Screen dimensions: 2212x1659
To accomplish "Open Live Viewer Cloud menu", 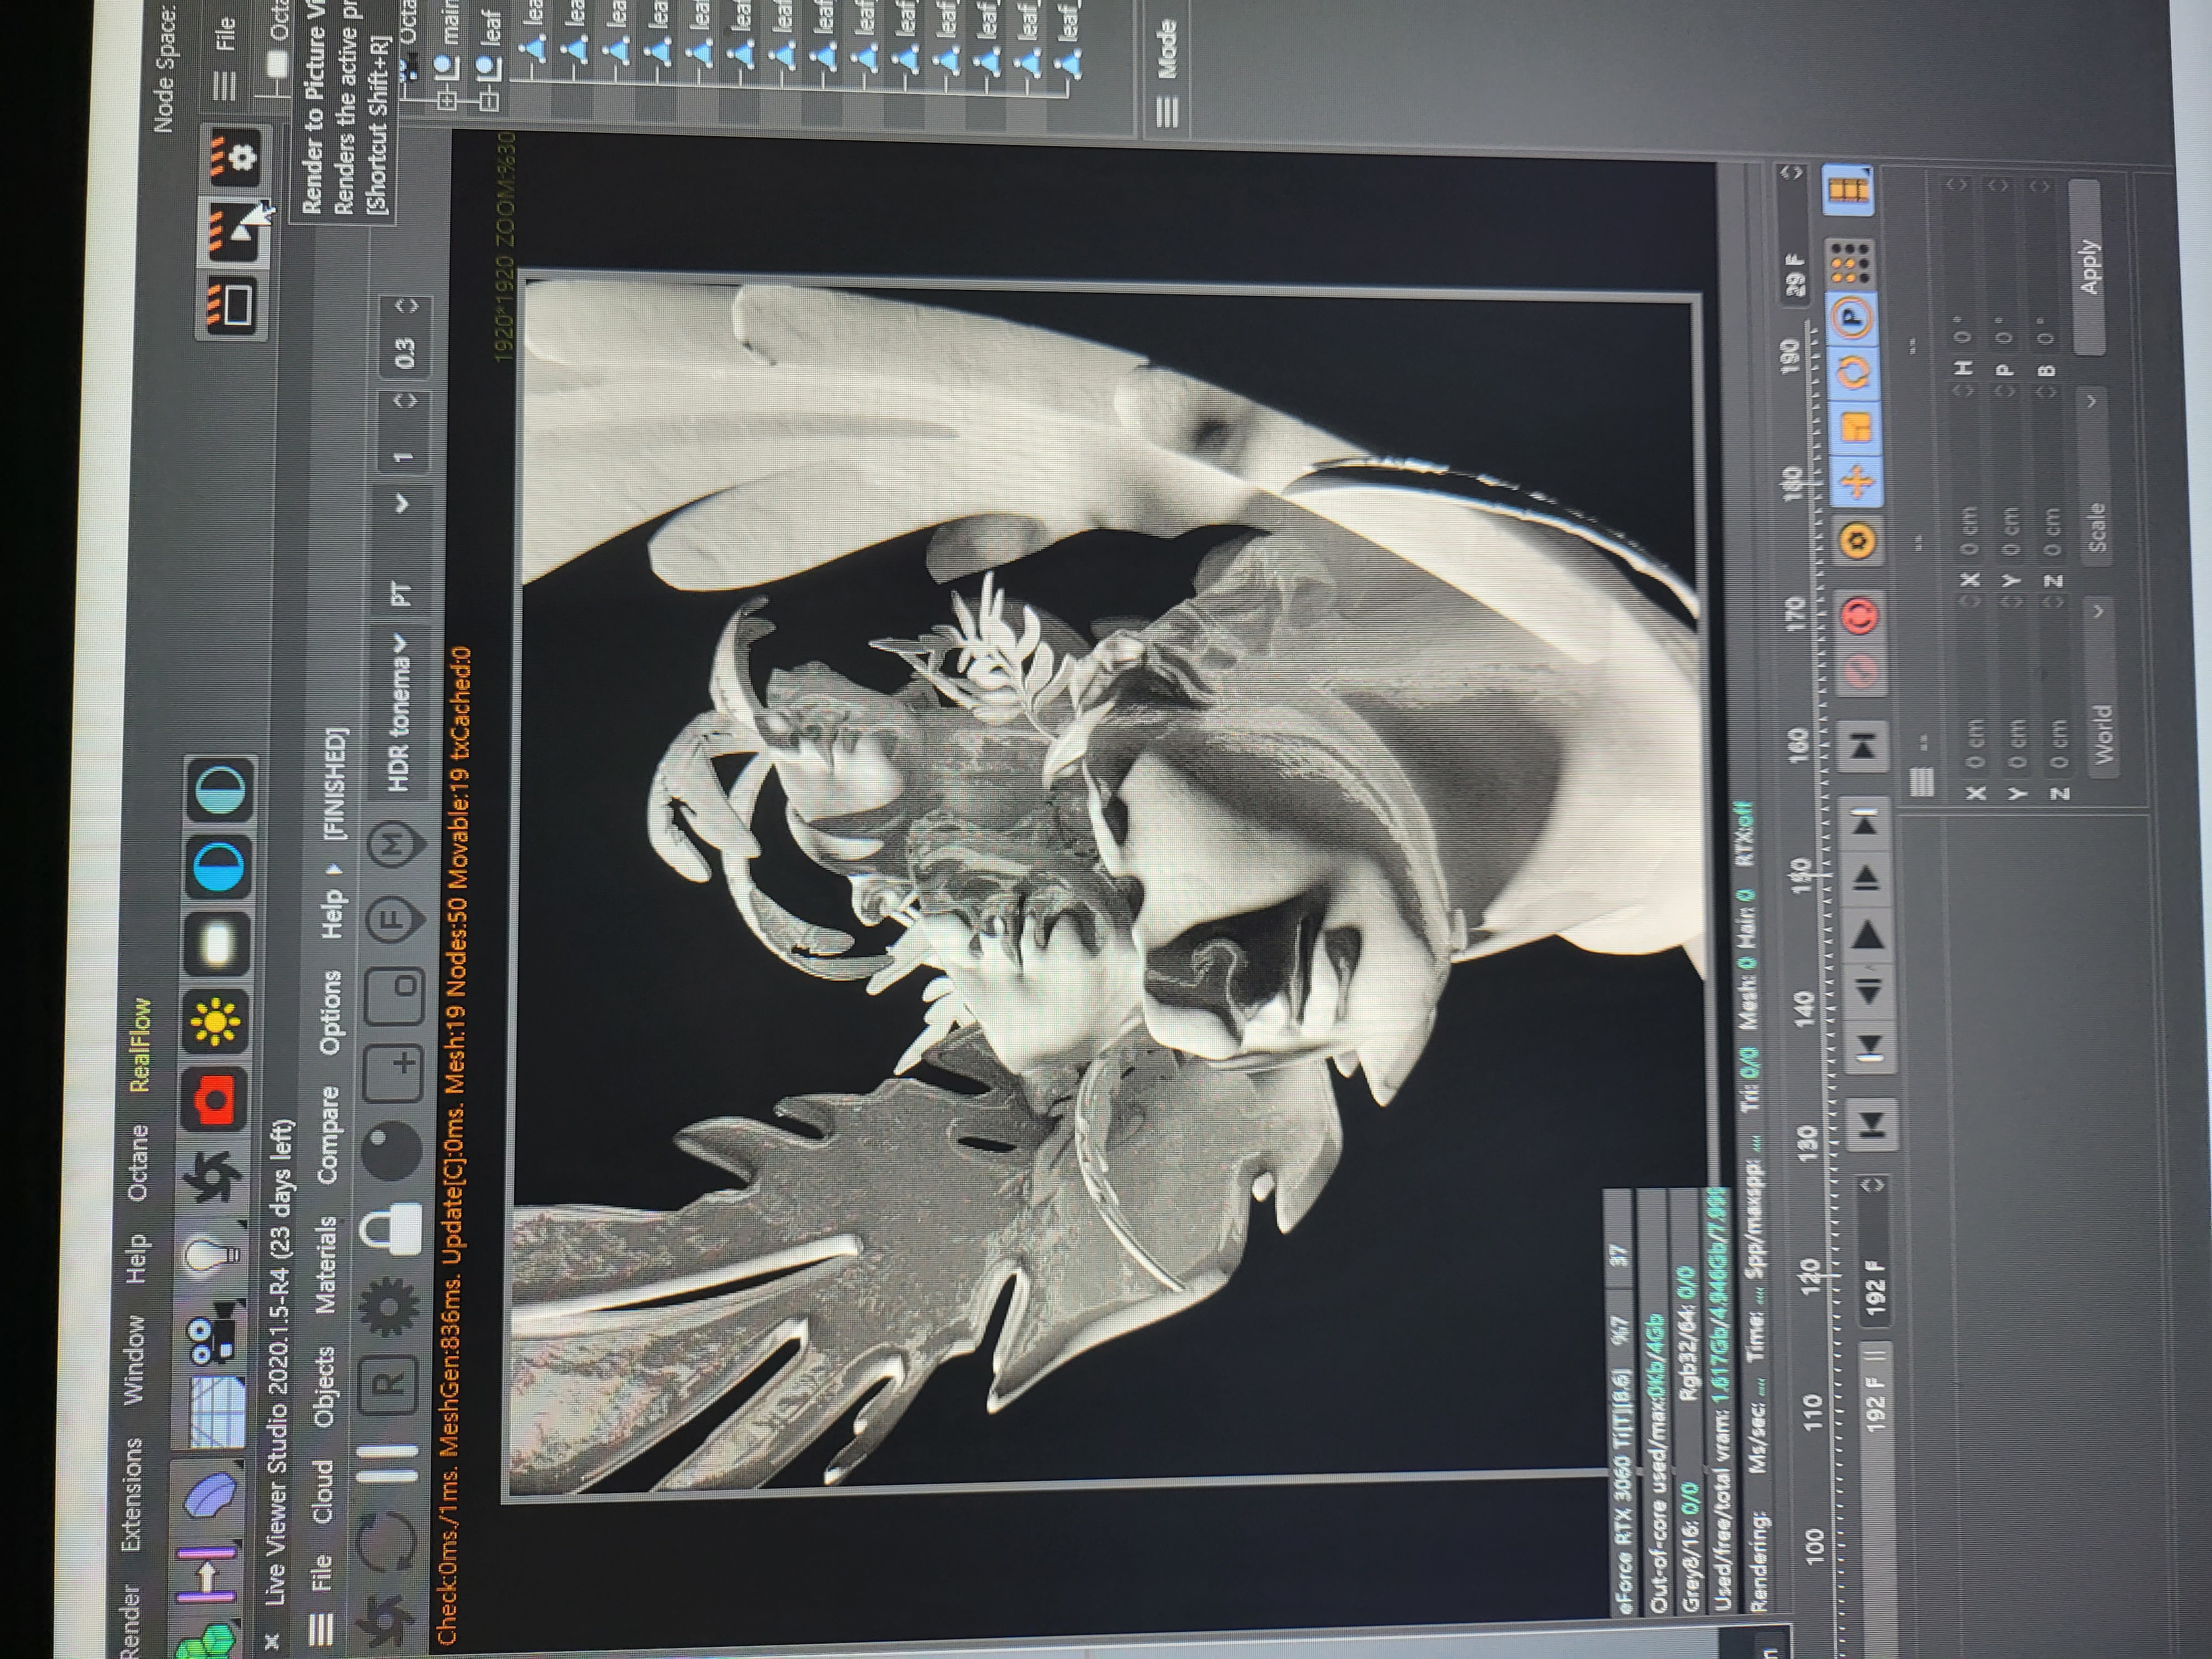I will (x=322, y=1491).
